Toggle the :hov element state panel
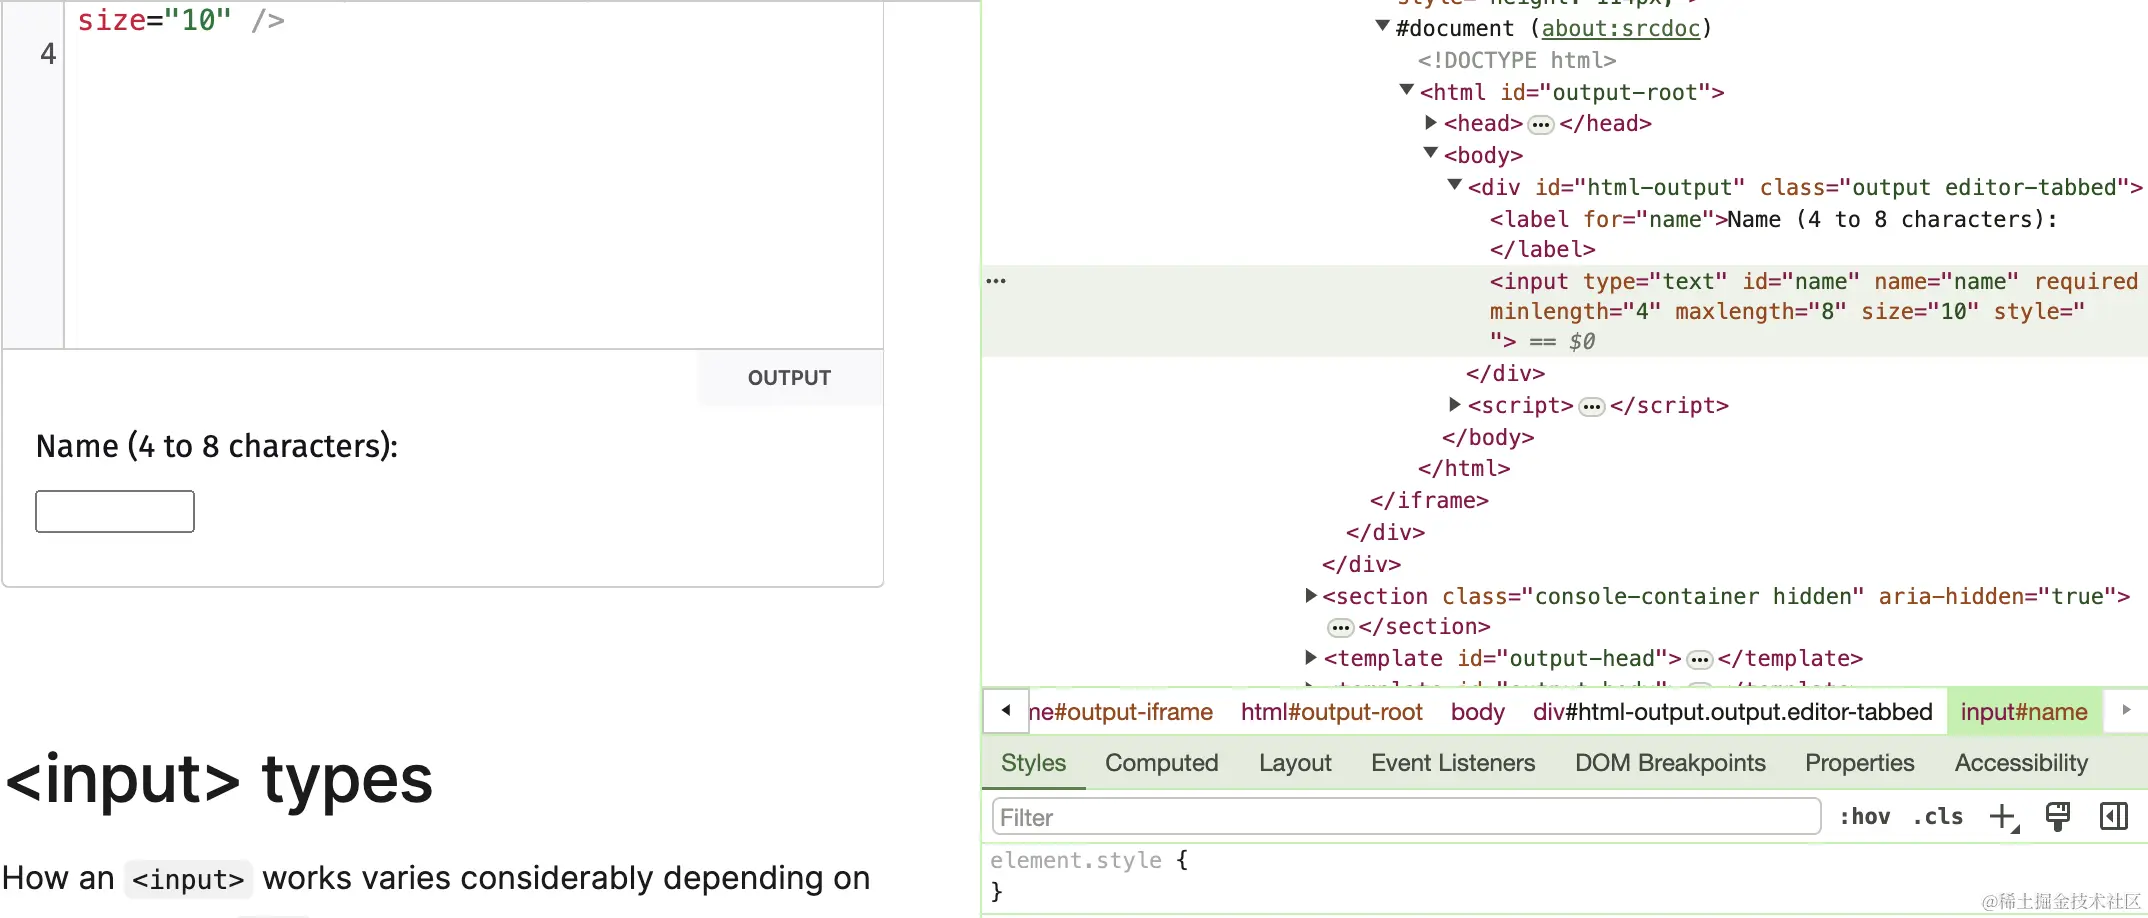Viewport: 2148px width, 918px height. 1865,817
